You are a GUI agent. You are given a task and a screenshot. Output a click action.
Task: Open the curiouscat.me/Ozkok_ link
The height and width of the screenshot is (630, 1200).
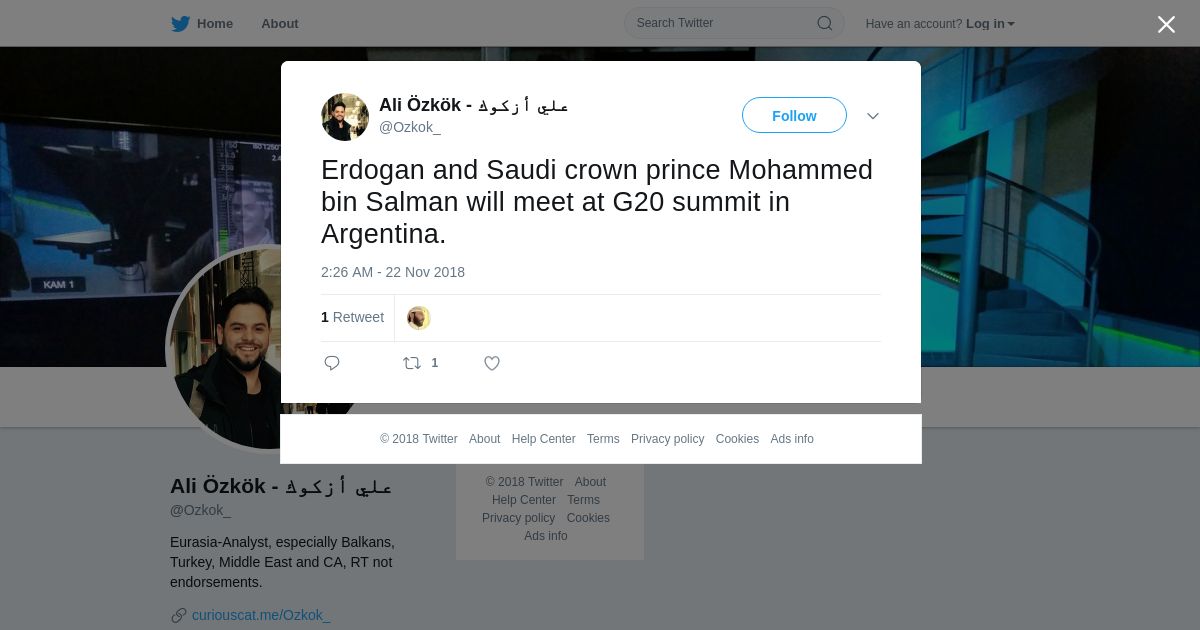pyautogui.click(x=261, y=615)
